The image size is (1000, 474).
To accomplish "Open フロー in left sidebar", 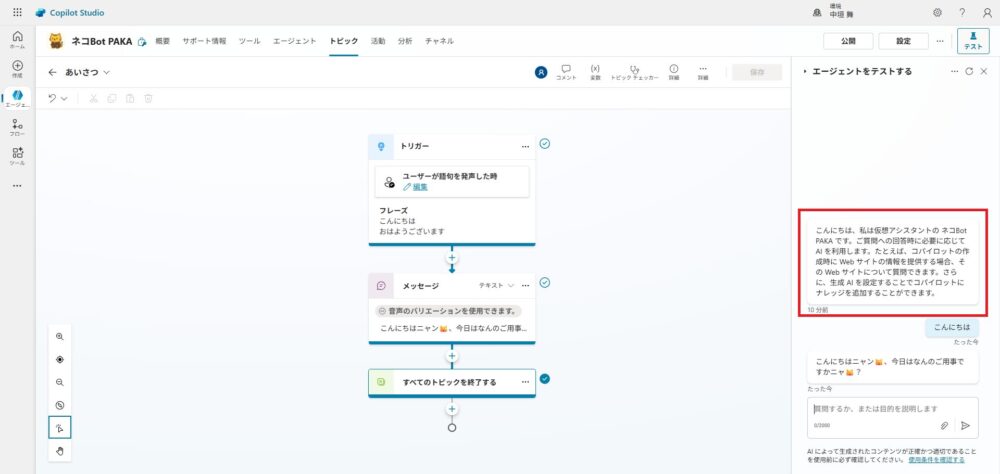I will tap(17, 128).
